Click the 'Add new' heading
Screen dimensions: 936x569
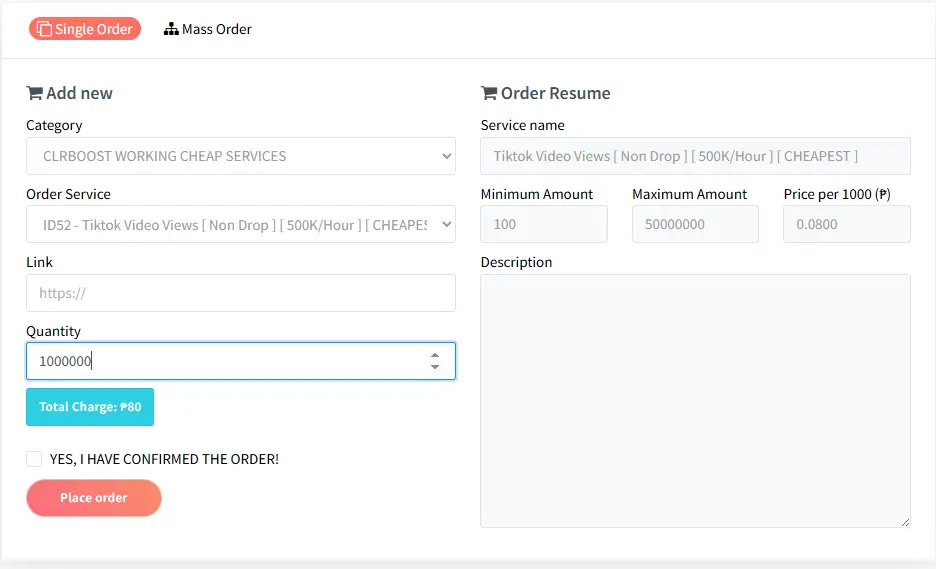point(79,93)
